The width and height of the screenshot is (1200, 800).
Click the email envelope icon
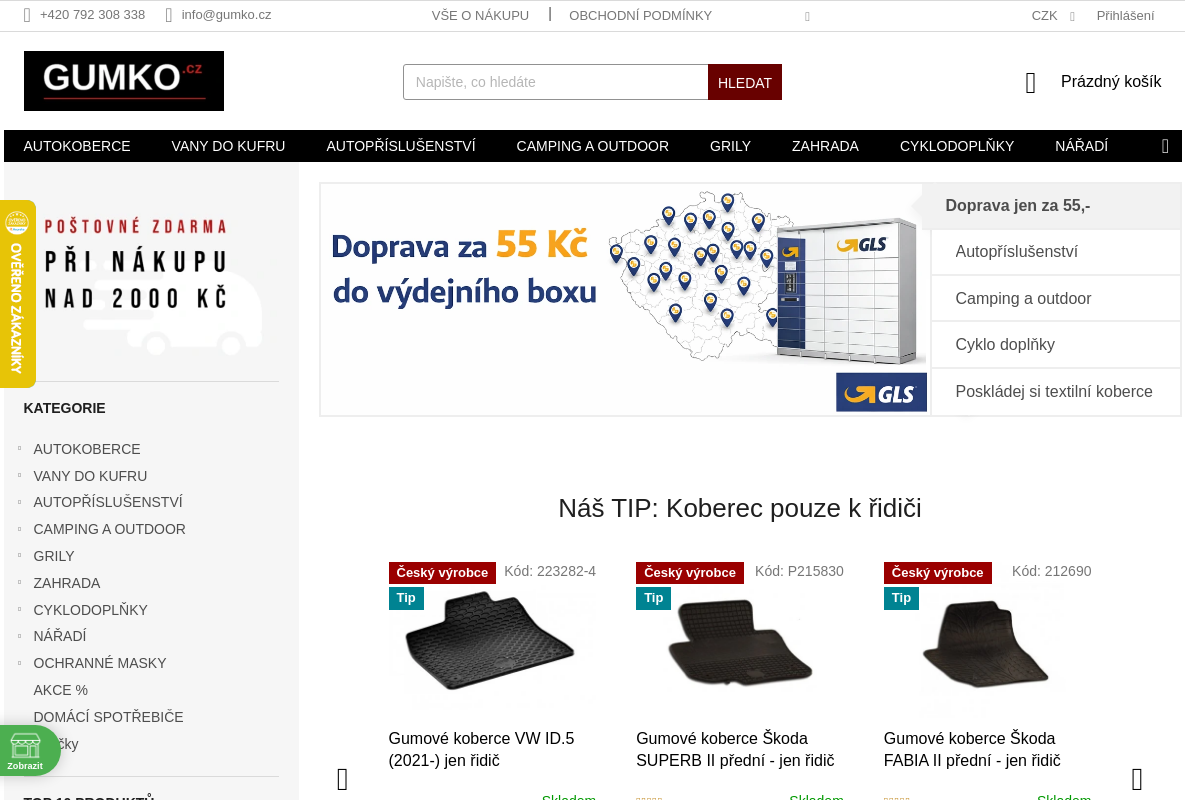[x=169, y=15]
